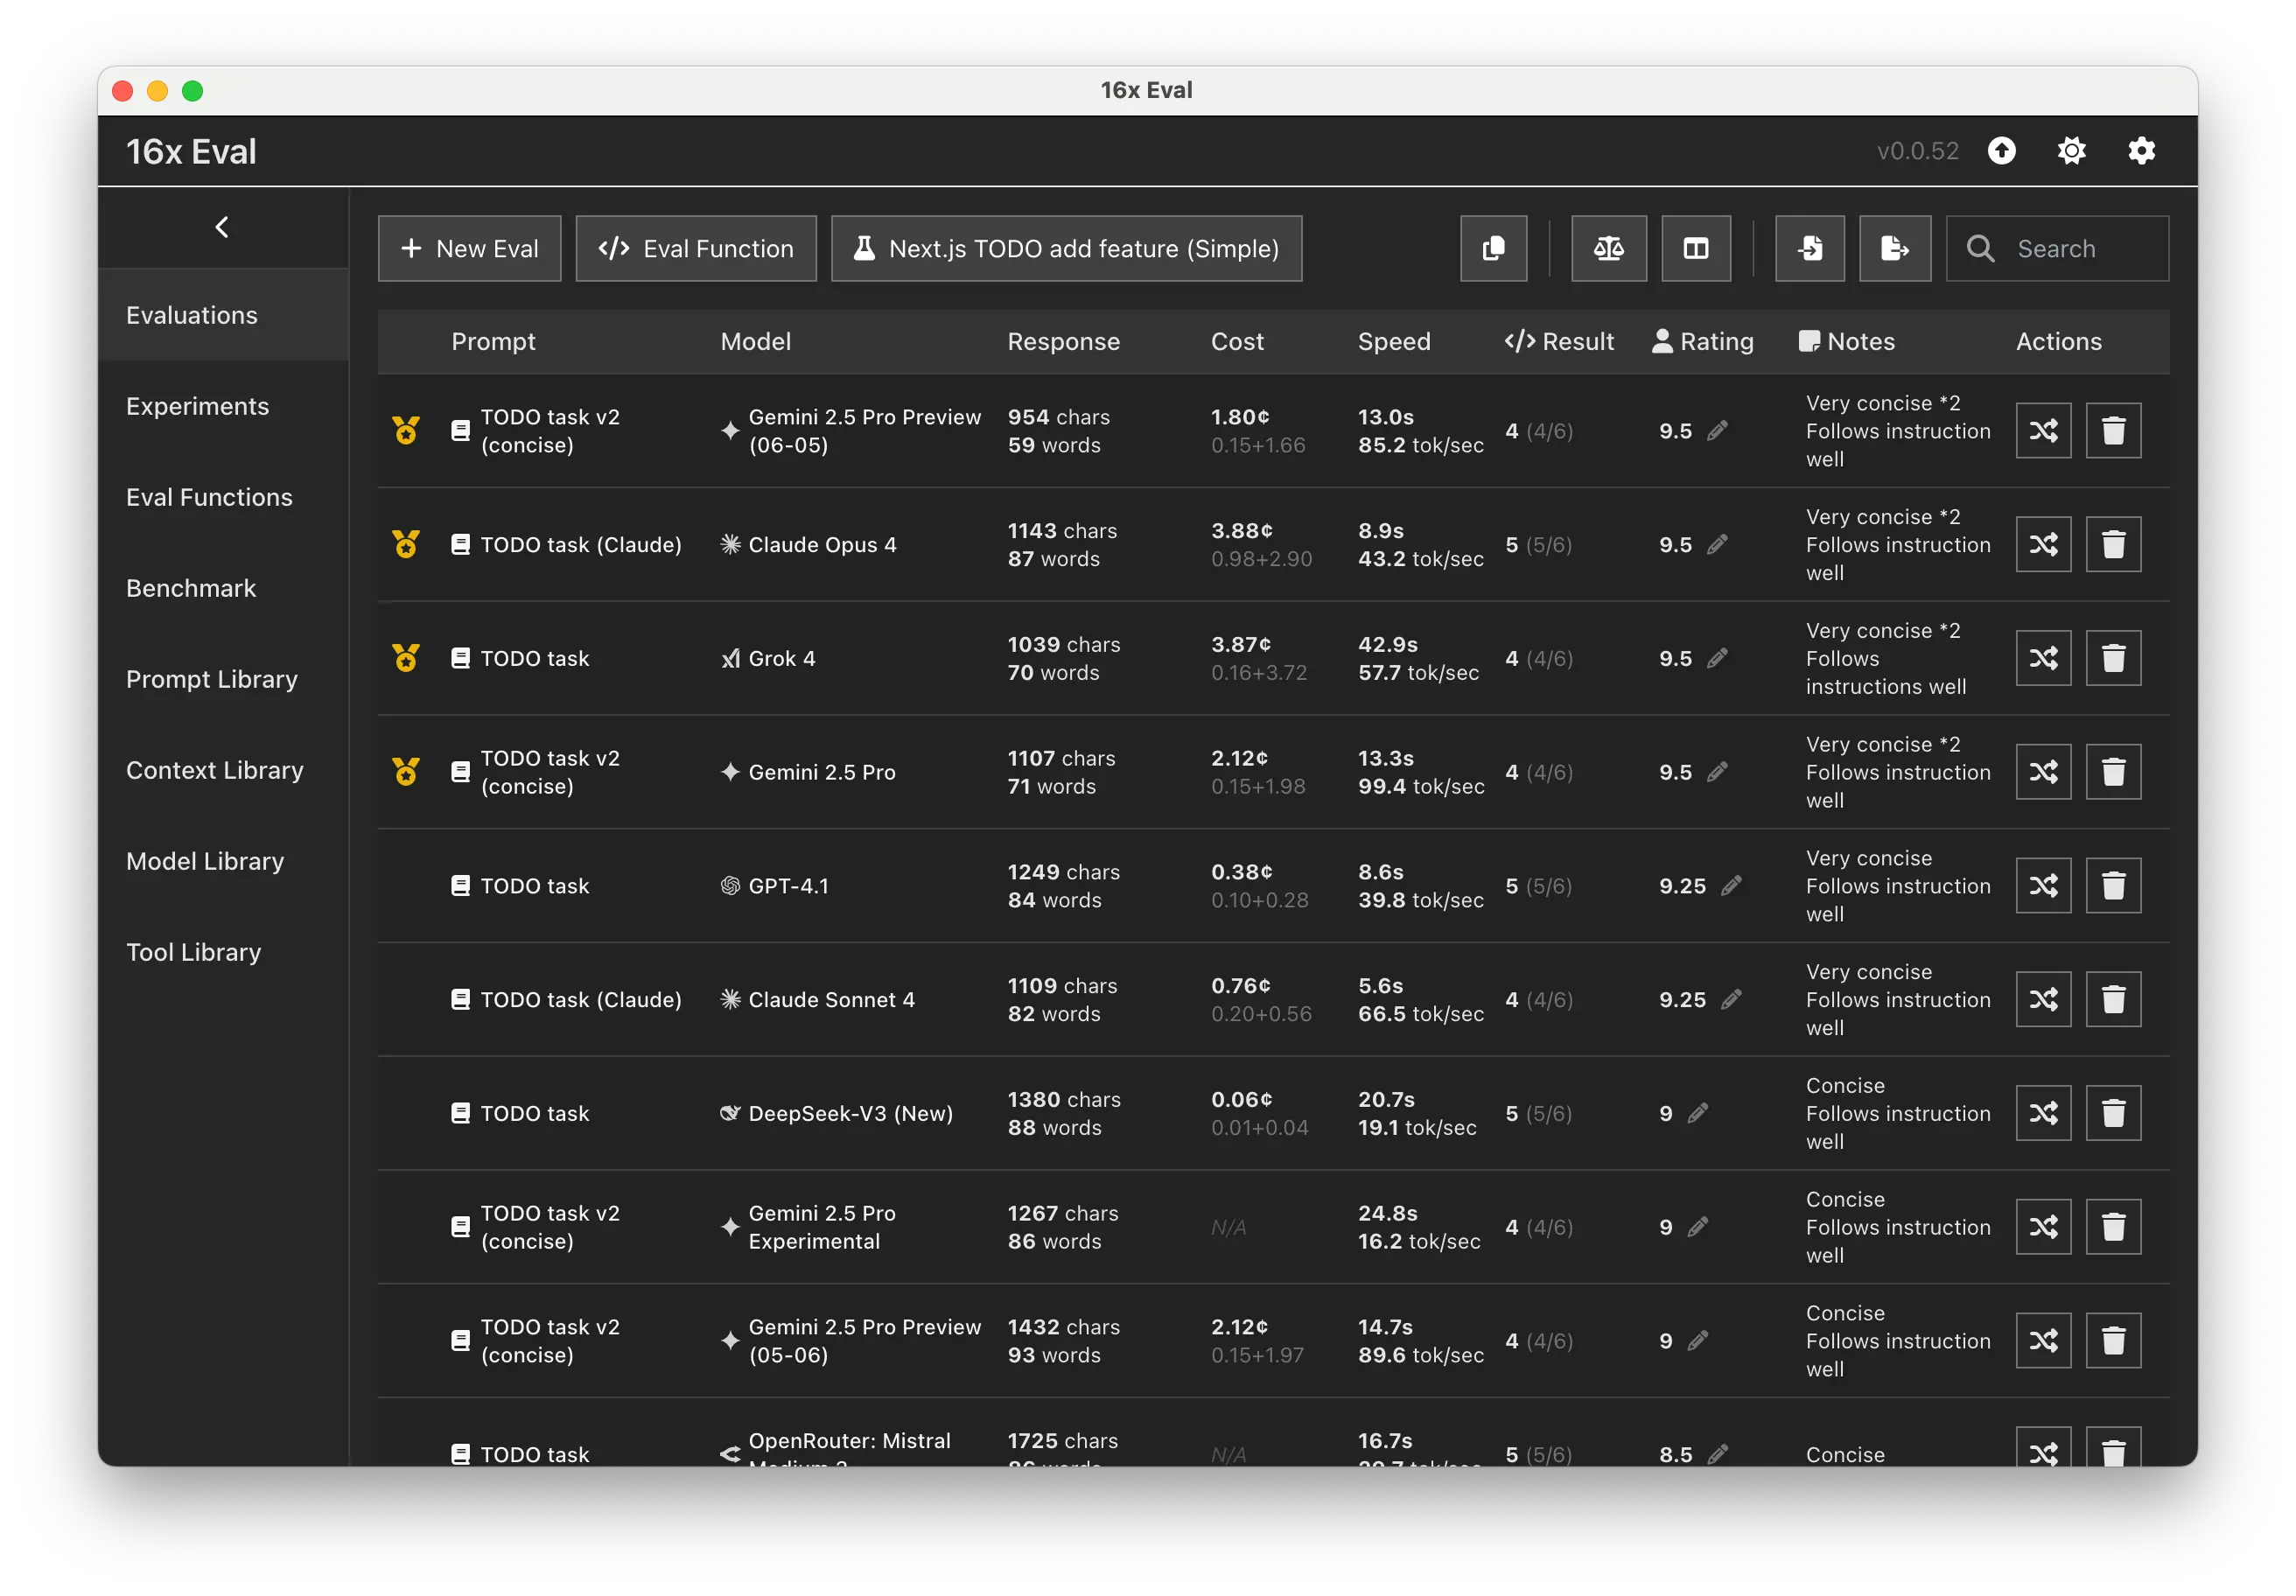Collapse the sidebar with the back chevron
Viewport: 2296px width, 1596px height.
(222, 227)
